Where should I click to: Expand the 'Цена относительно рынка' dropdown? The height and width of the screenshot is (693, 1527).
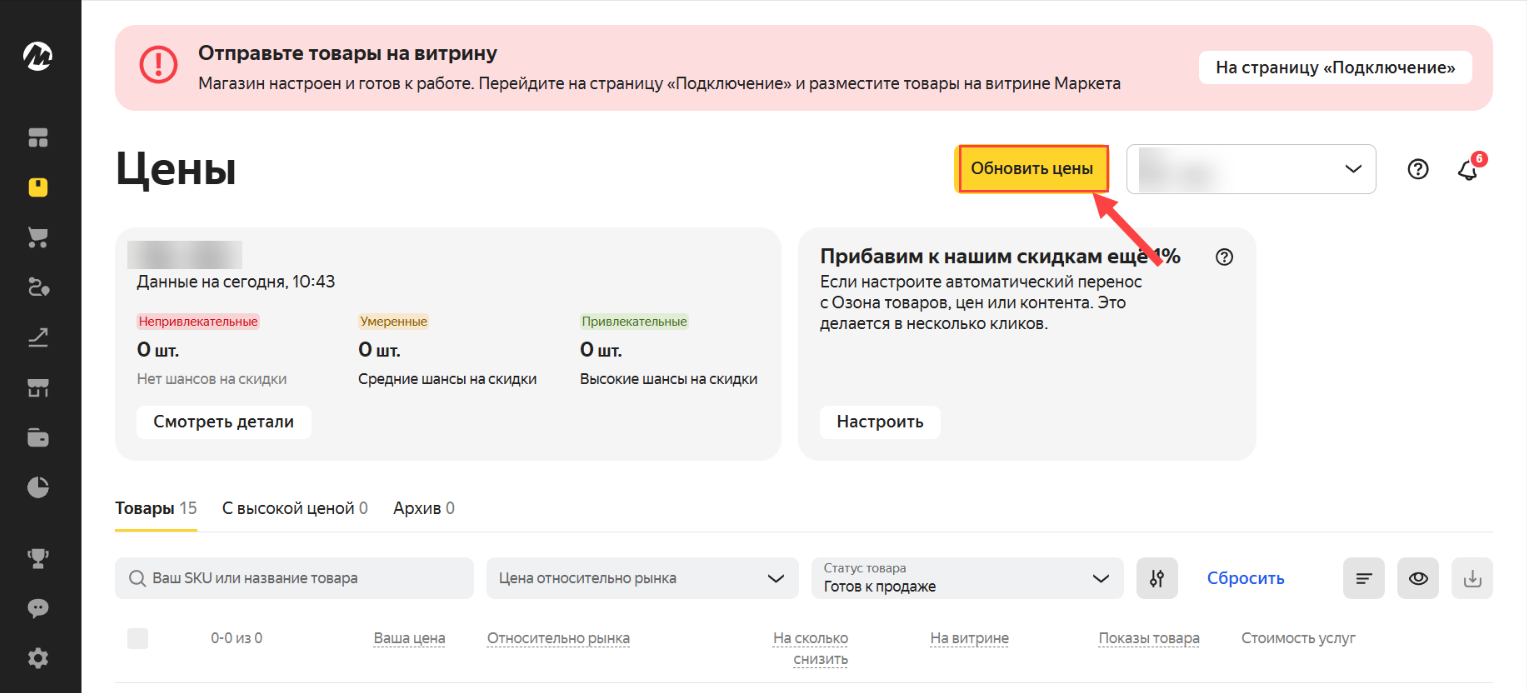pos(642,578)
